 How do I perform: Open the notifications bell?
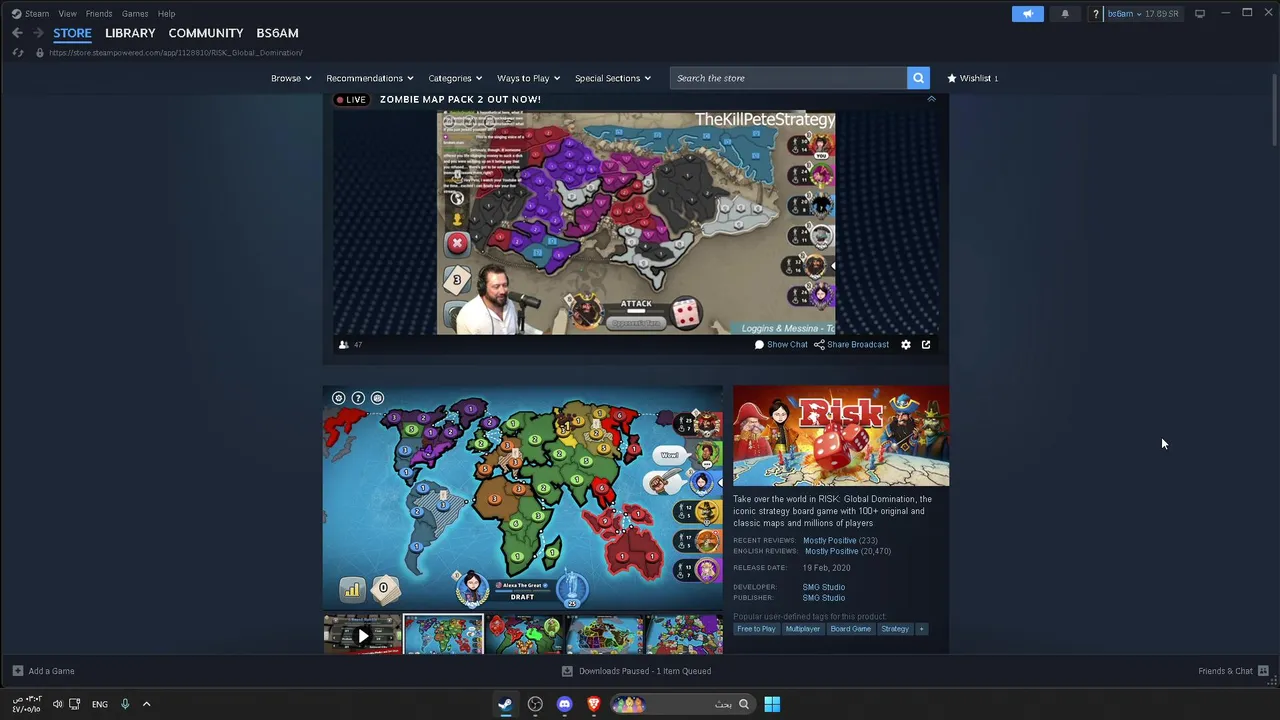click(x=1065, y=14)
